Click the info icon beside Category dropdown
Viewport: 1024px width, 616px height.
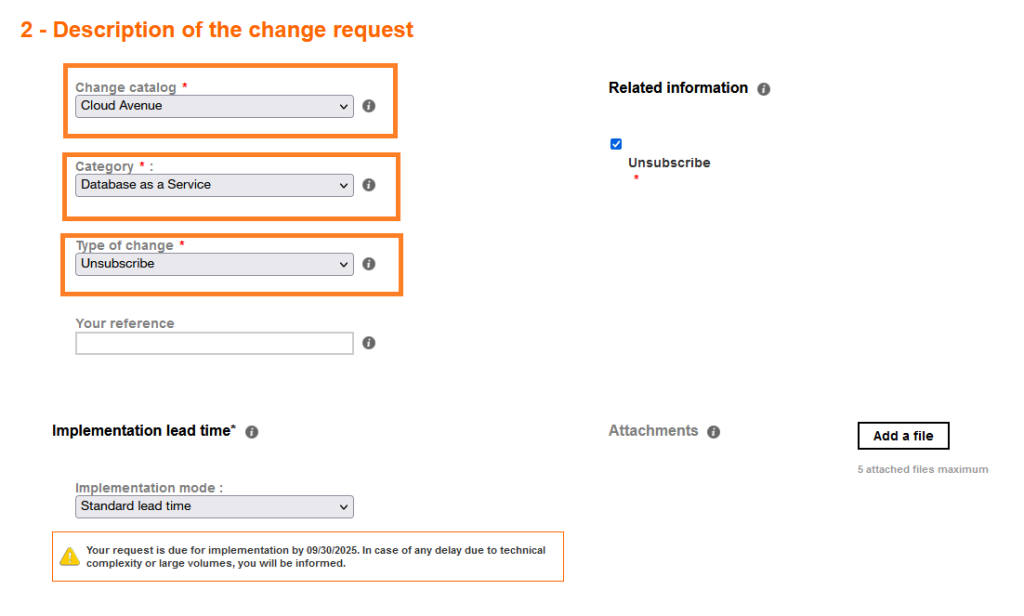click(369, 185)
